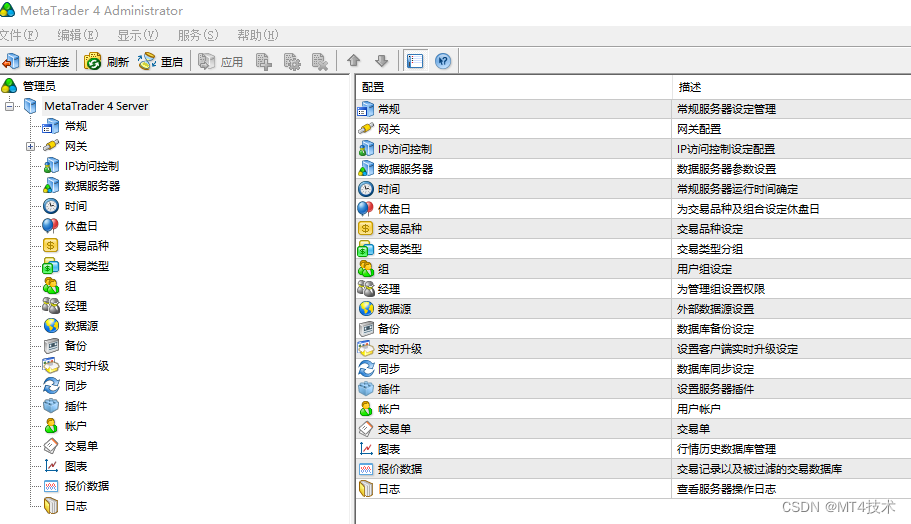Click the 经理 managers icon in the tree

point(51,306)
